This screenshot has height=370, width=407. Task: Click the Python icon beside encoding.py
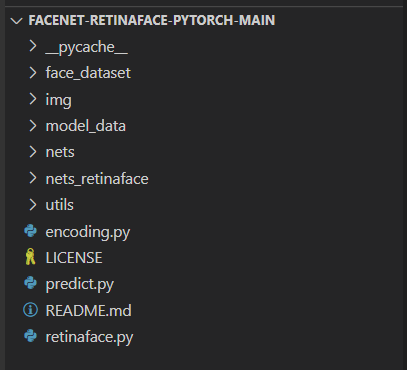point(30,231)
